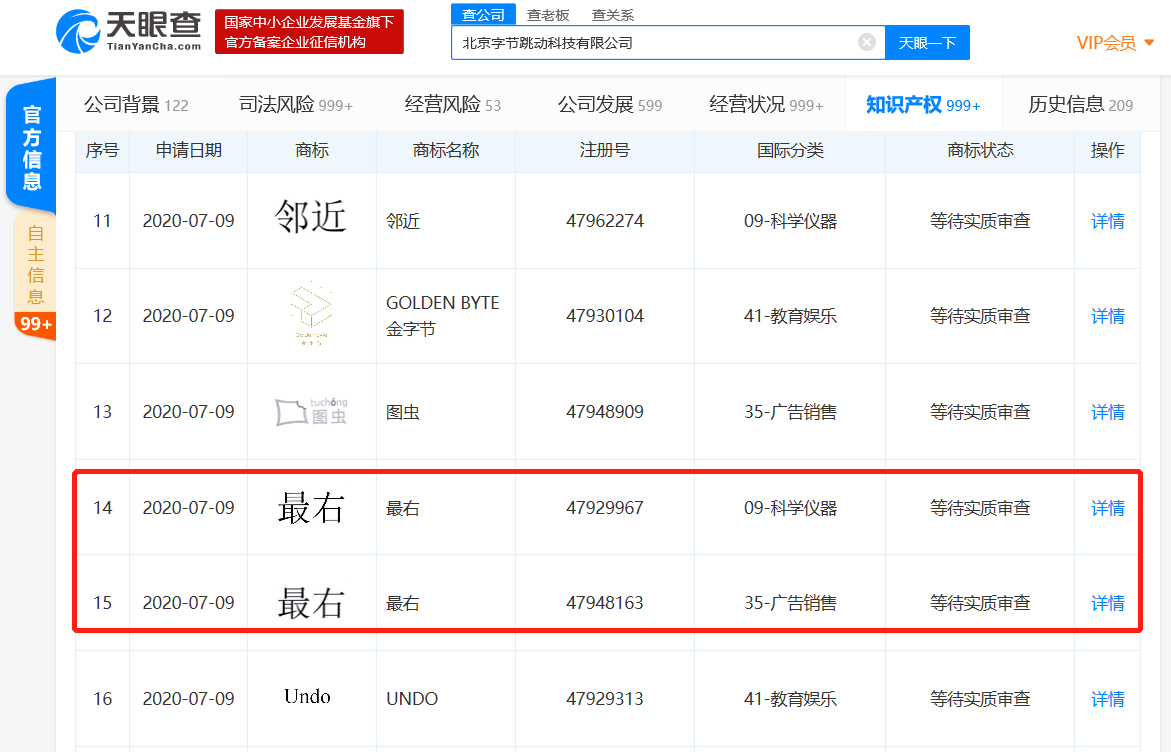The width and height of the screenshot is (1171, 752).
Task: Click registration number 47930104
Action: point(605,316)
